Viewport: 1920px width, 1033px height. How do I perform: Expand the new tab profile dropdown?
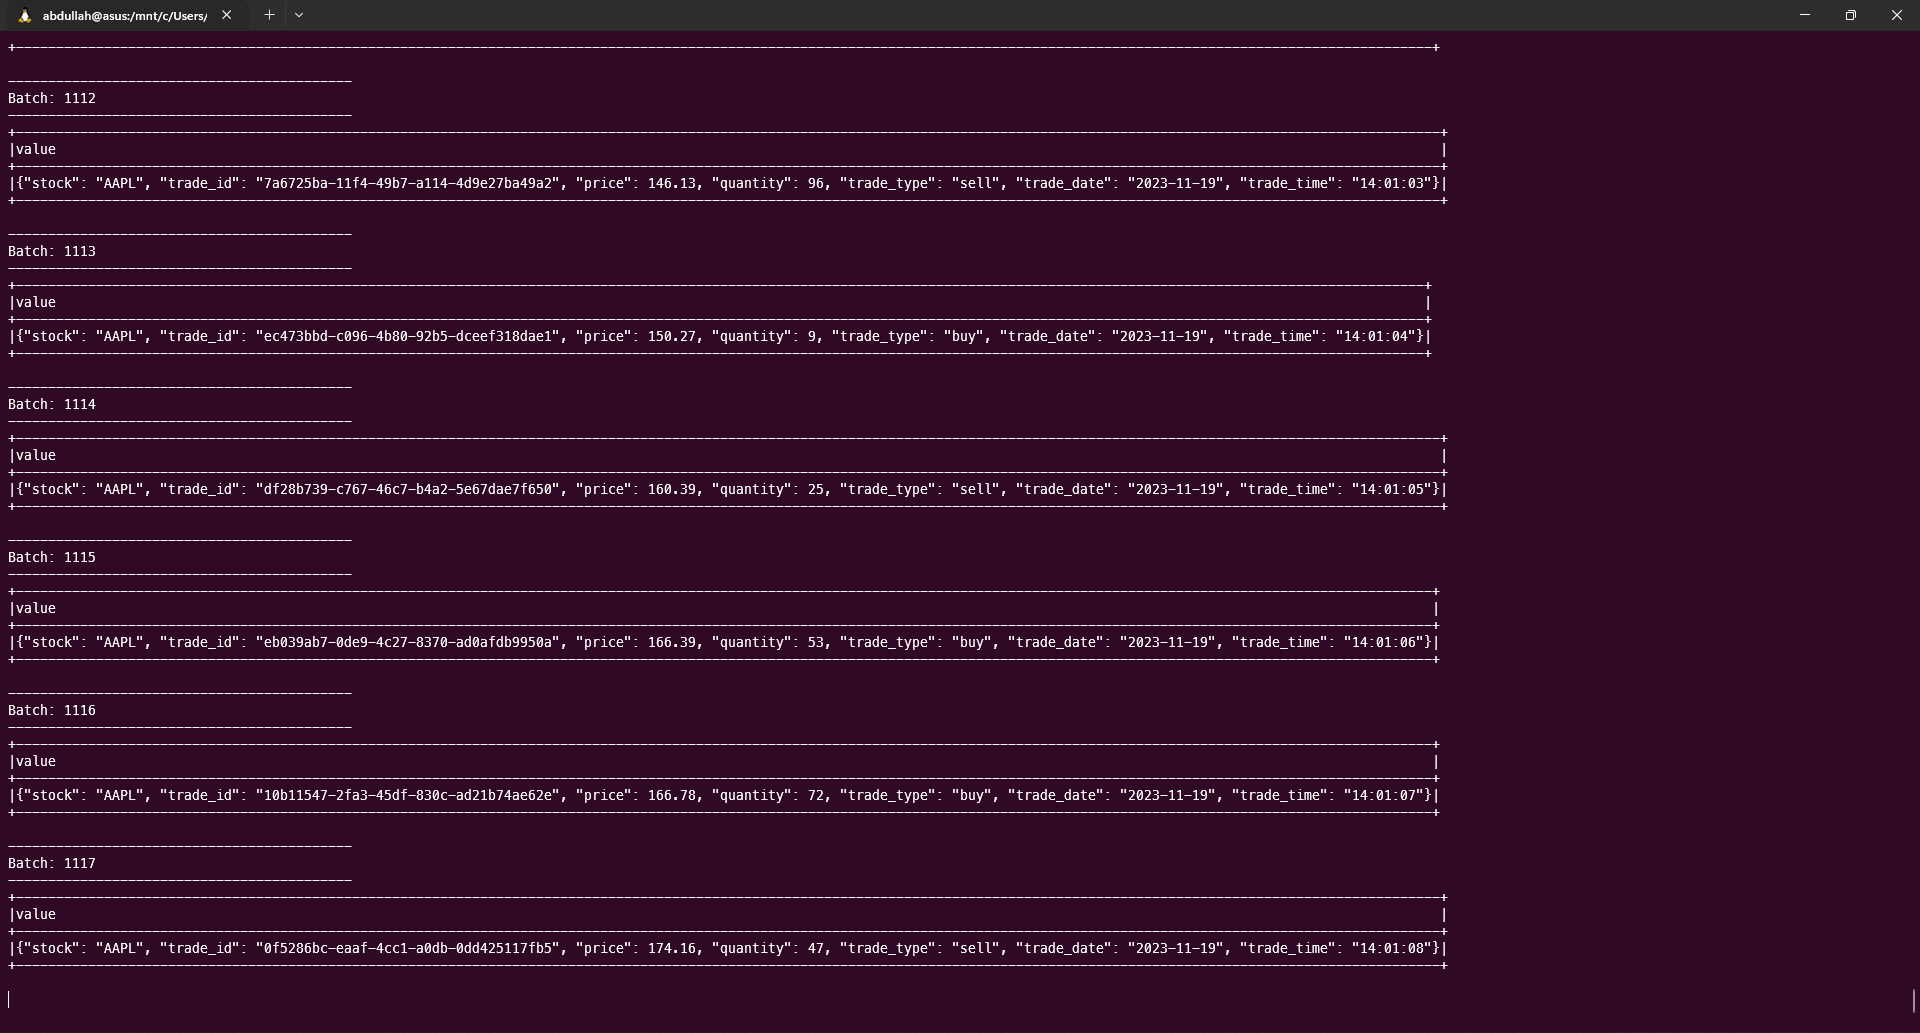point(299,15)
